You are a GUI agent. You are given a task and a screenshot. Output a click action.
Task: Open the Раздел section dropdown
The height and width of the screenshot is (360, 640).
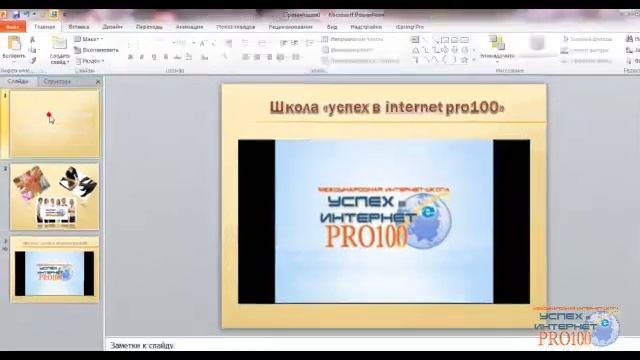click(90, 61)
